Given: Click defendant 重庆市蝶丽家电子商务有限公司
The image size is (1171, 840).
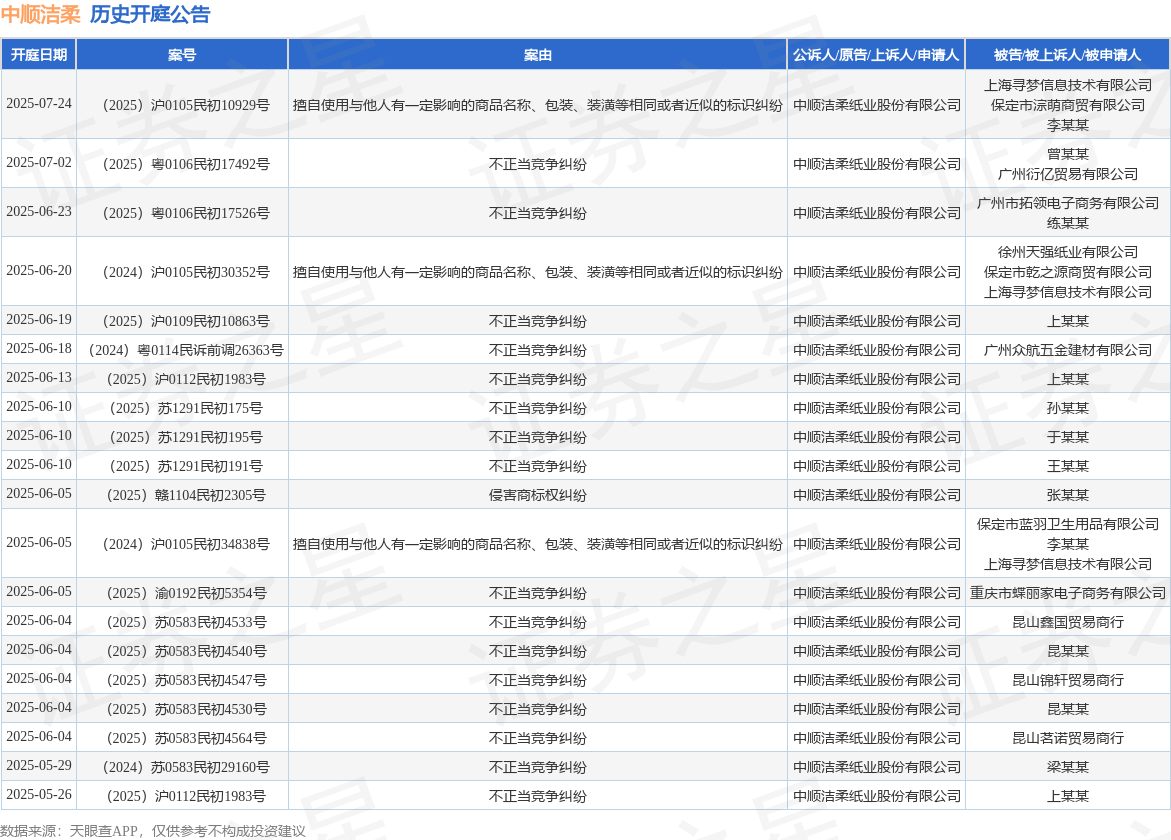Looking at the screenshot, I should coord(1067,594).
